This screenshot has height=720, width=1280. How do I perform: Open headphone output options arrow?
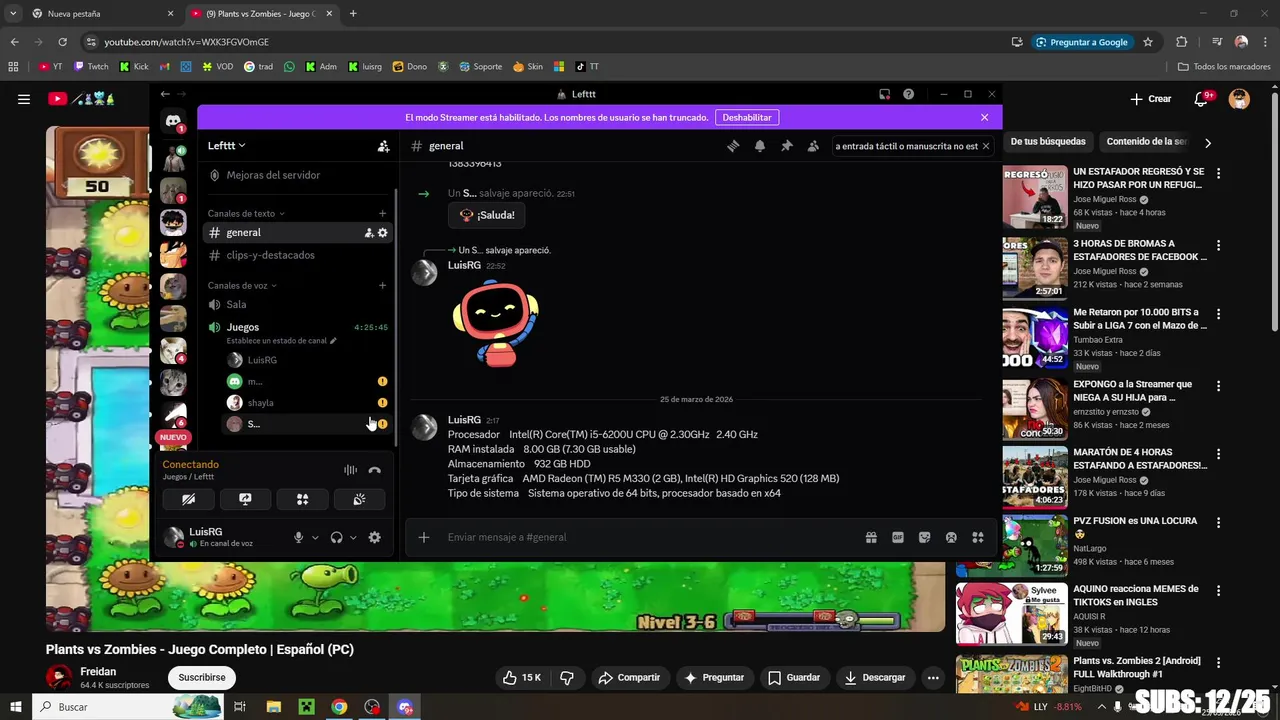click(353, 537)
